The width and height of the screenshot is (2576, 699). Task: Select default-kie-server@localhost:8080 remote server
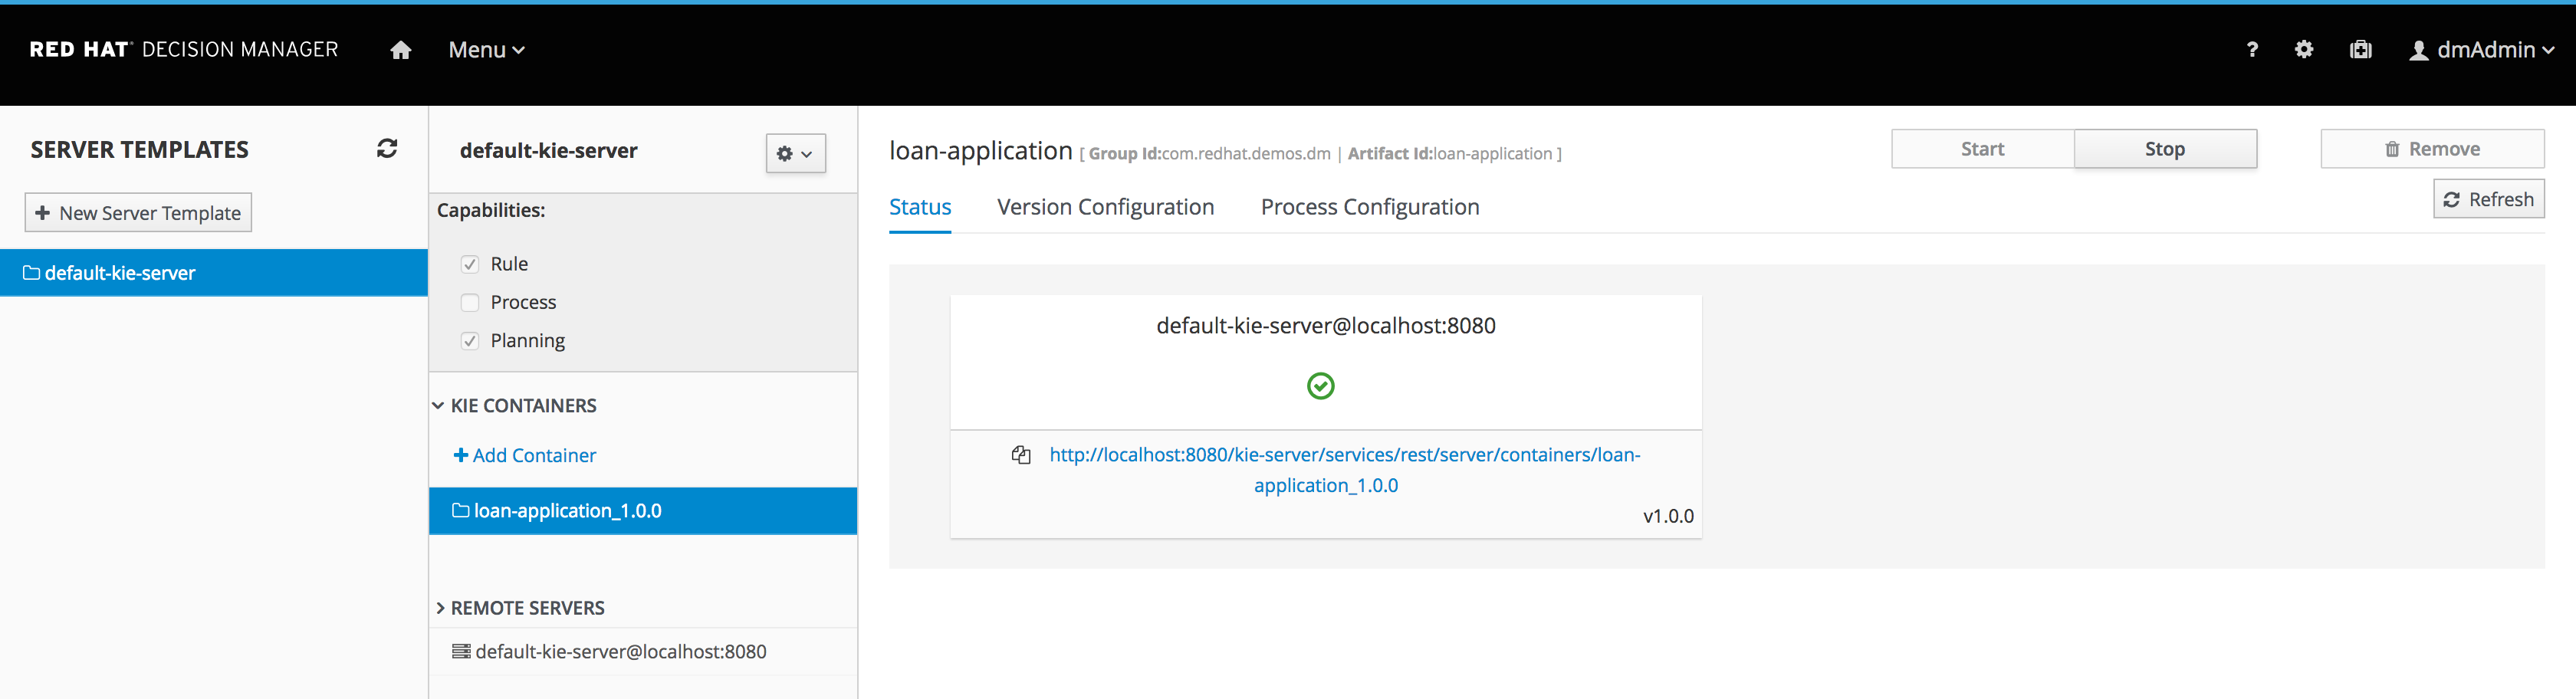643,652
